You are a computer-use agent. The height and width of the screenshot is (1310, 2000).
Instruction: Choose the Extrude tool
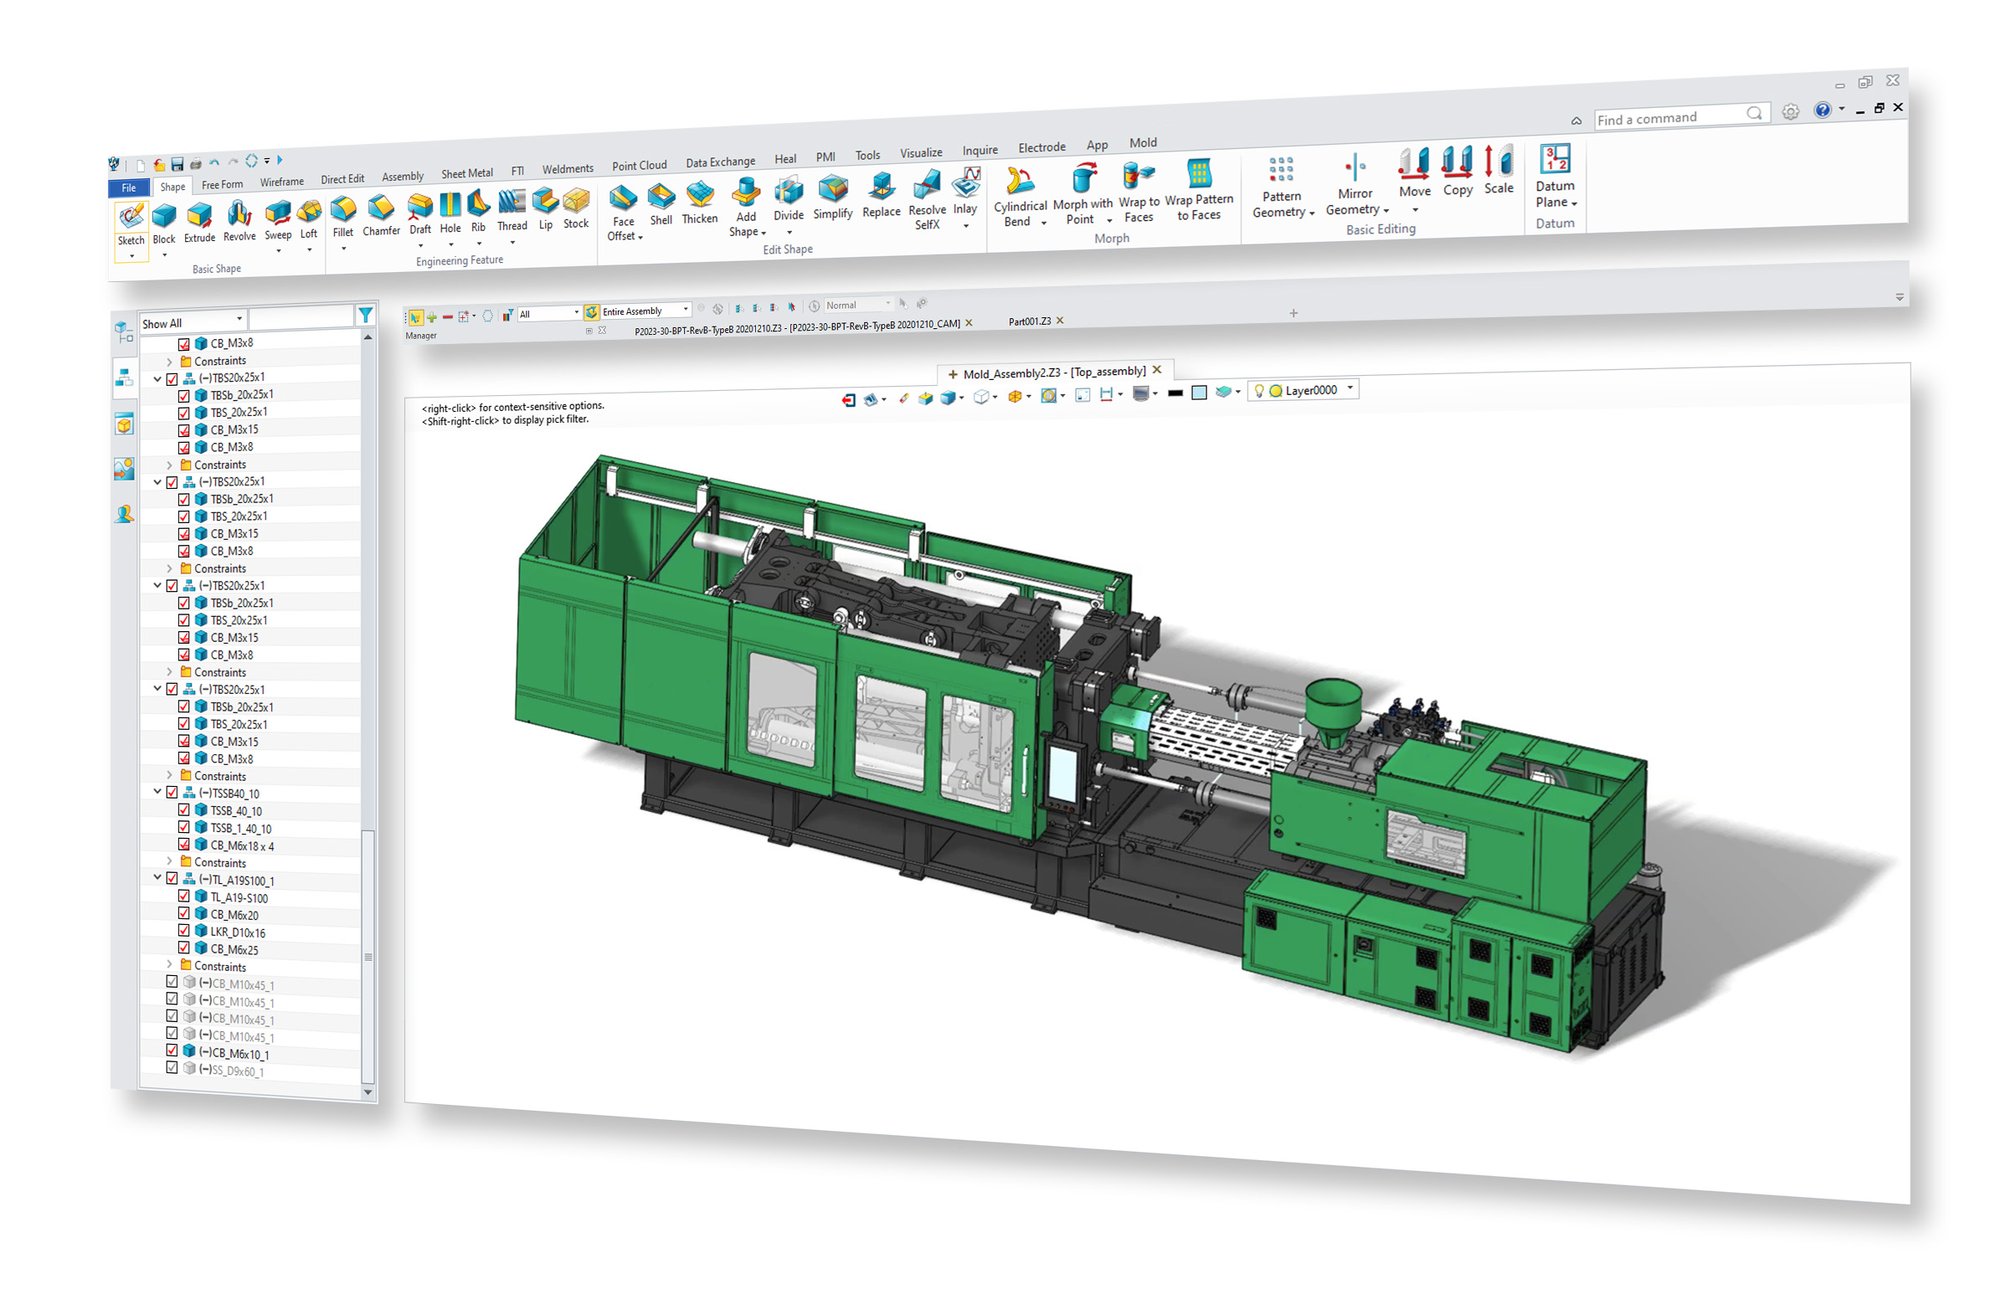point(199,224)
